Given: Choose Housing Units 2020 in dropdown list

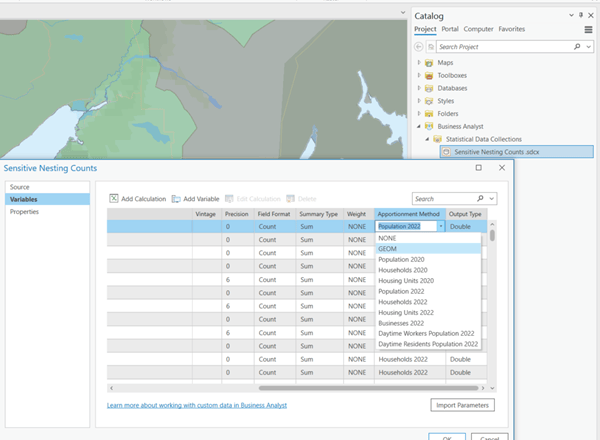Looking at the screenshot, I should point(428,280).
